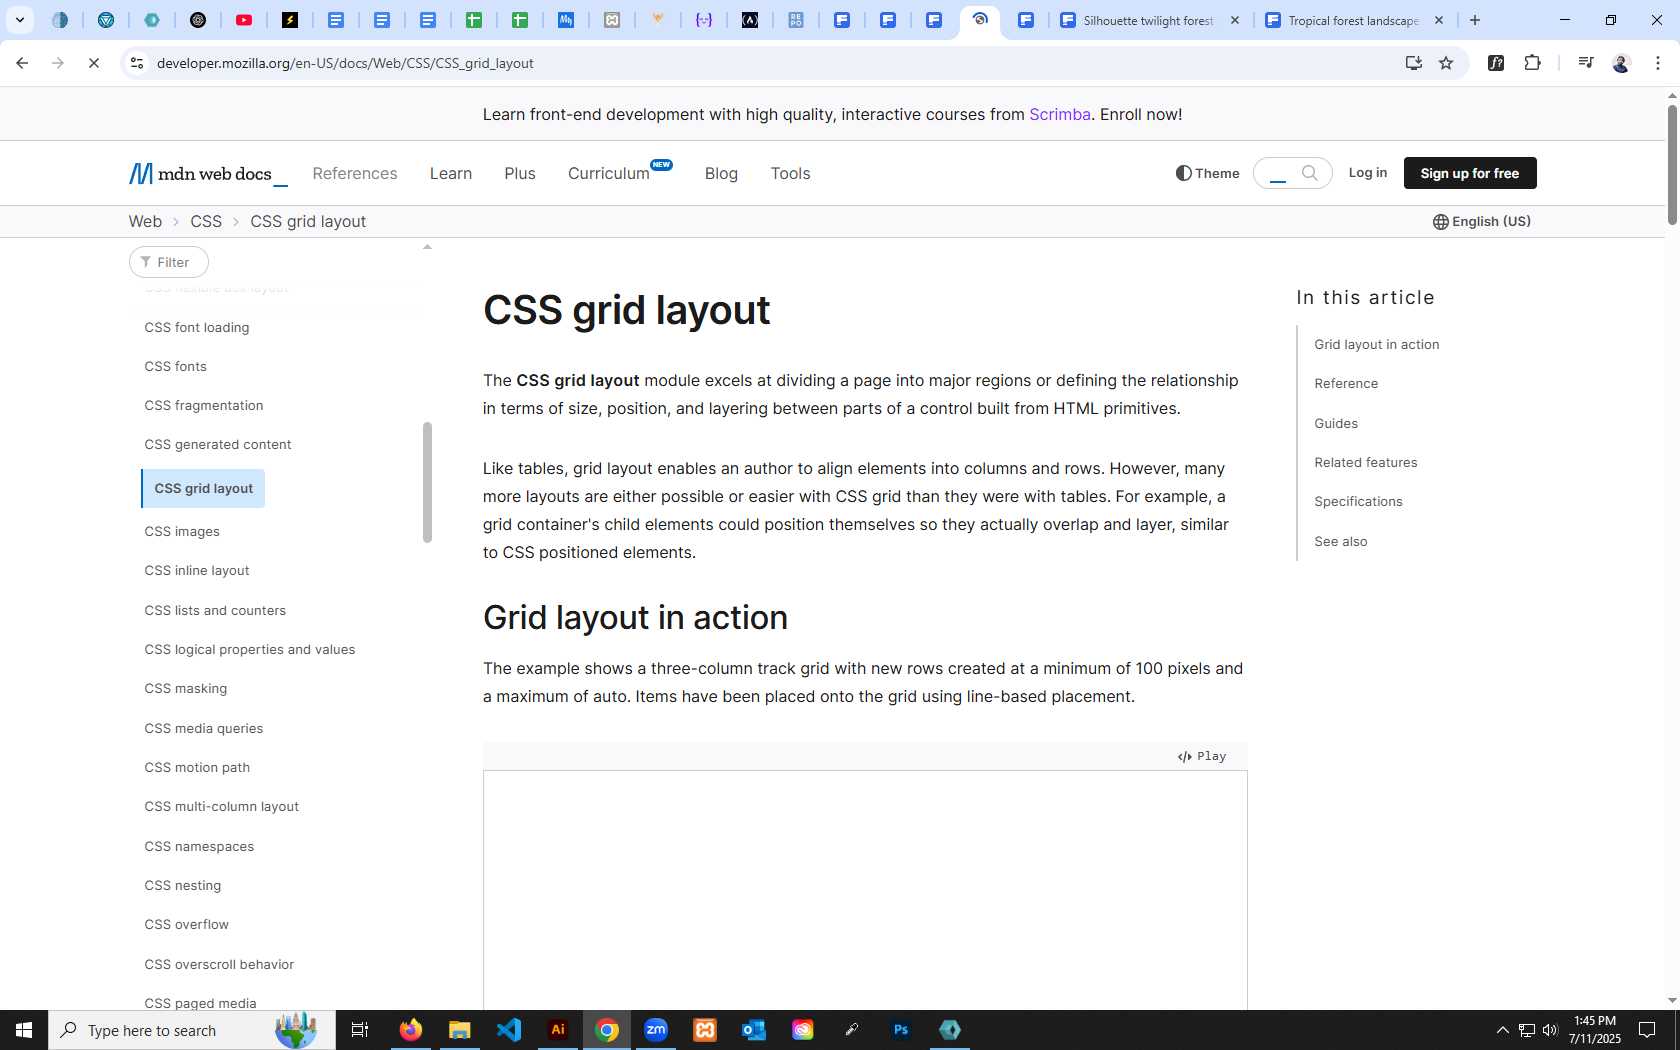
Task: Open the Chrome three-dot menu
Action: click(x=1658, y=63)
